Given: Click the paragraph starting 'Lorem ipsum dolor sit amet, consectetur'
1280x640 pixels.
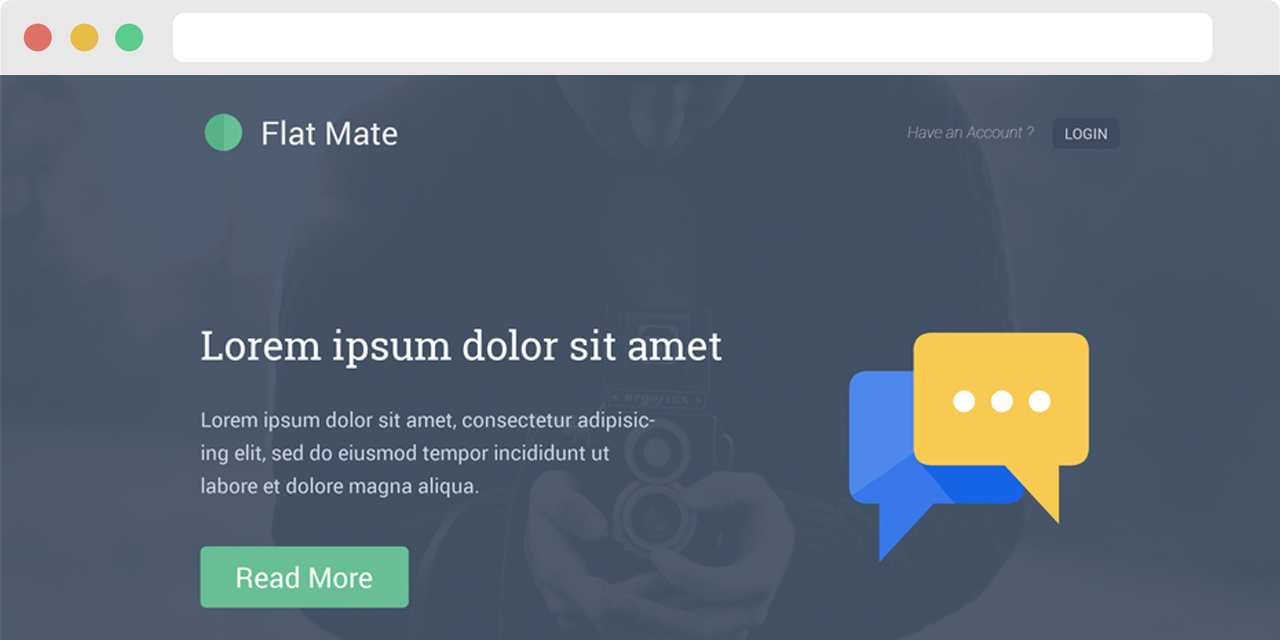Looking at the screenshot, I should point(428,453).
